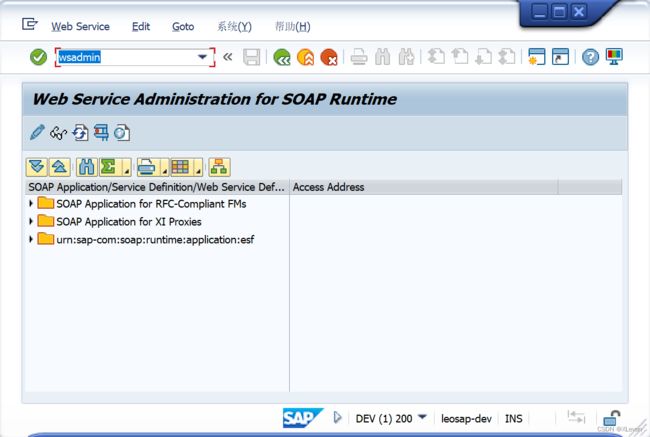Expand urn:sap-com:soap:runtime:application:esf node
The height and width of the screenshot is (437, 650).
[31, 239]
